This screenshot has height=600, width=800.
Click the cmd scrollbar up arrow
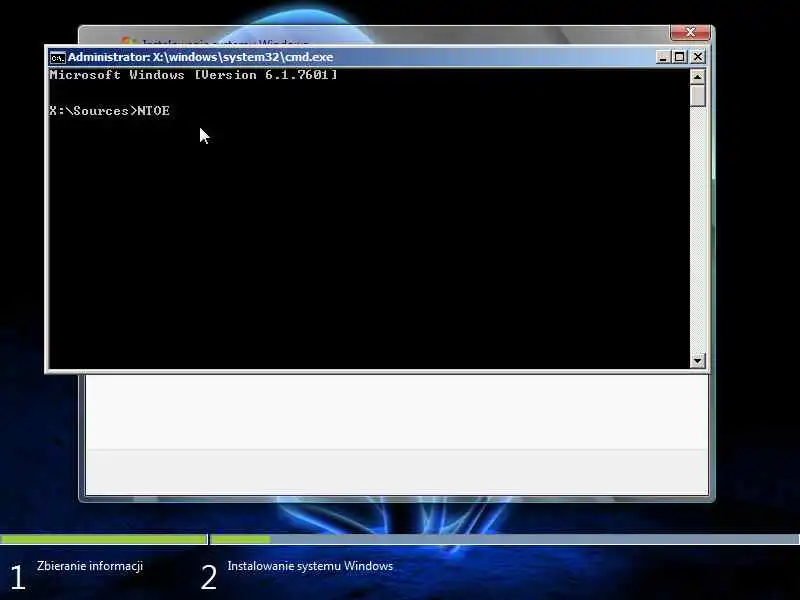point(697,77)
